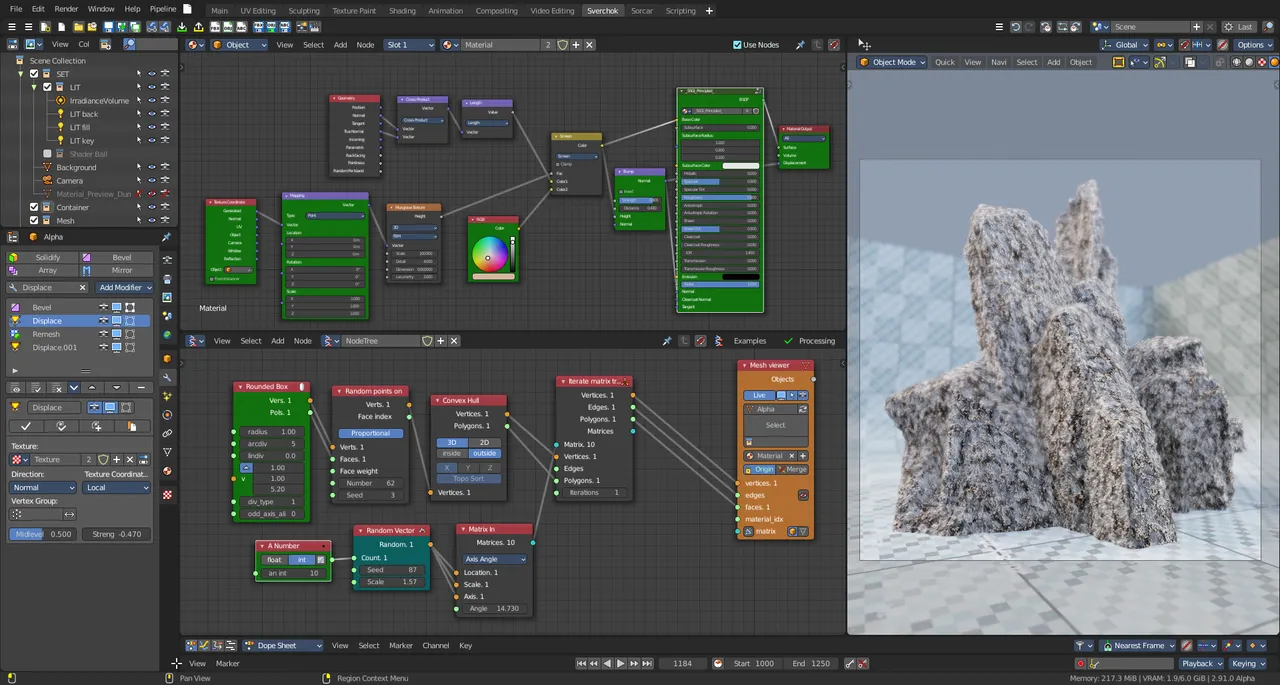Click the copy modifier icon in Displace panel
This screenshot has height=685, width=1280.
pos(132,426)
